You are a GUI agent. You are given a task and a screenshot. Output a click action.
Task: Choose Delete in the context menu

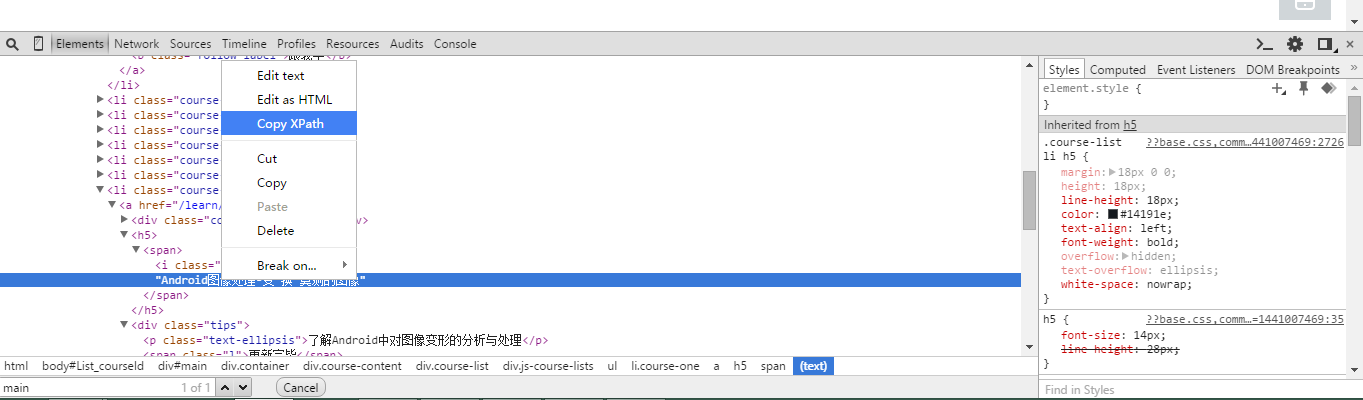(x=289, y=231)
